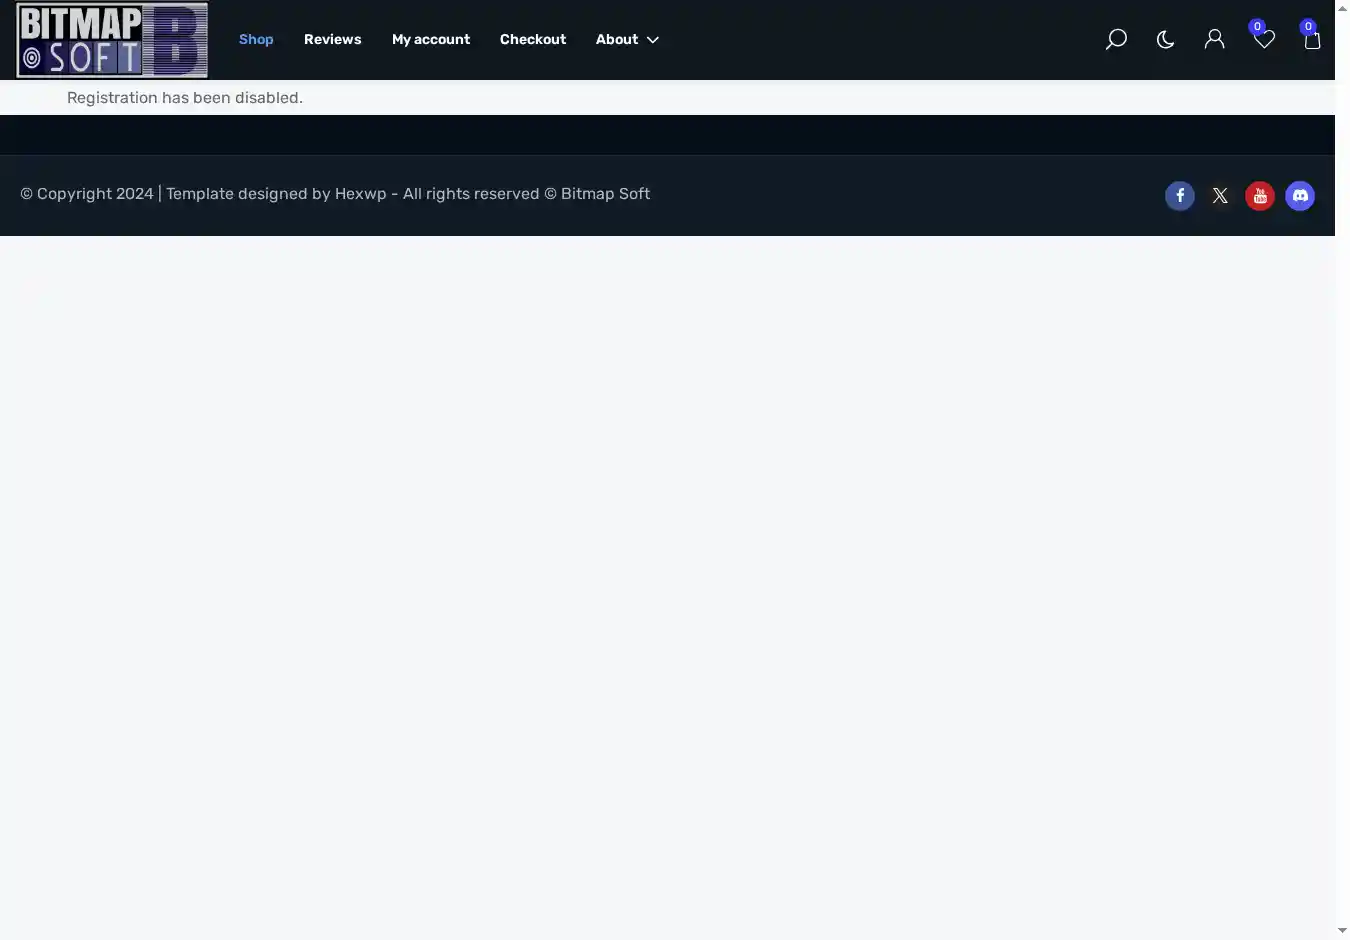Click the scrollbar down arrow
1350x940 pixels.
point(1342,931)
